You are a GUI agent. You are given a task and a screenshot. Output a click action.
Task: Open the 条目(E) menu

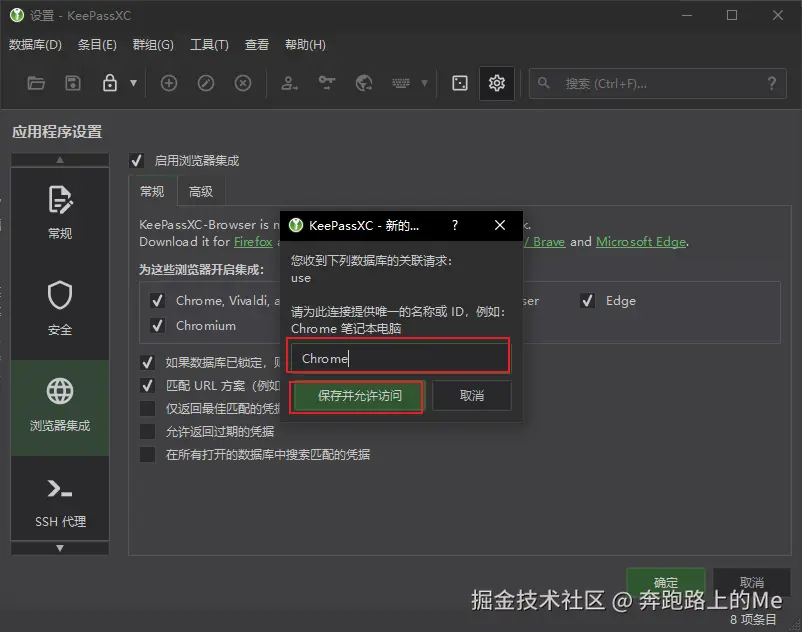click(97, 45)
